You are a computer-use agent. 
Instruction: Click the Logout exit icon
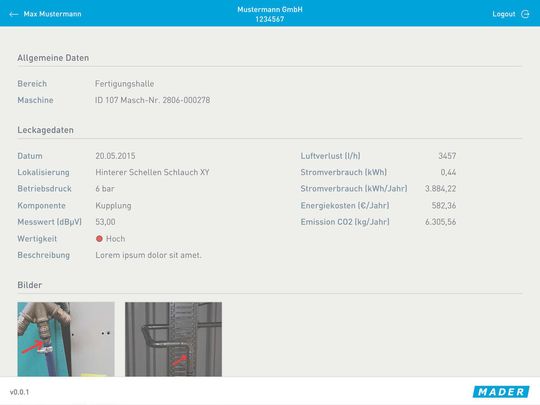(x=525, y=14)
